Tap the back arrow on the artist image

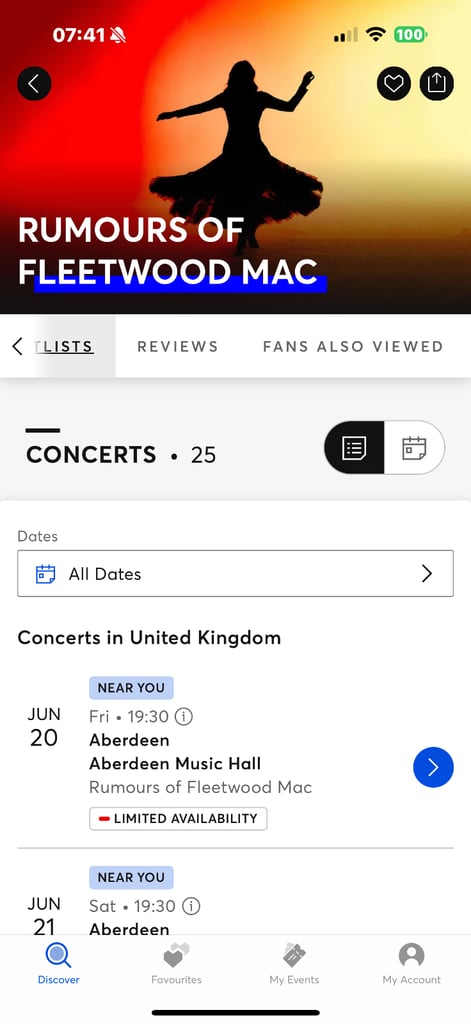(34, 84)
